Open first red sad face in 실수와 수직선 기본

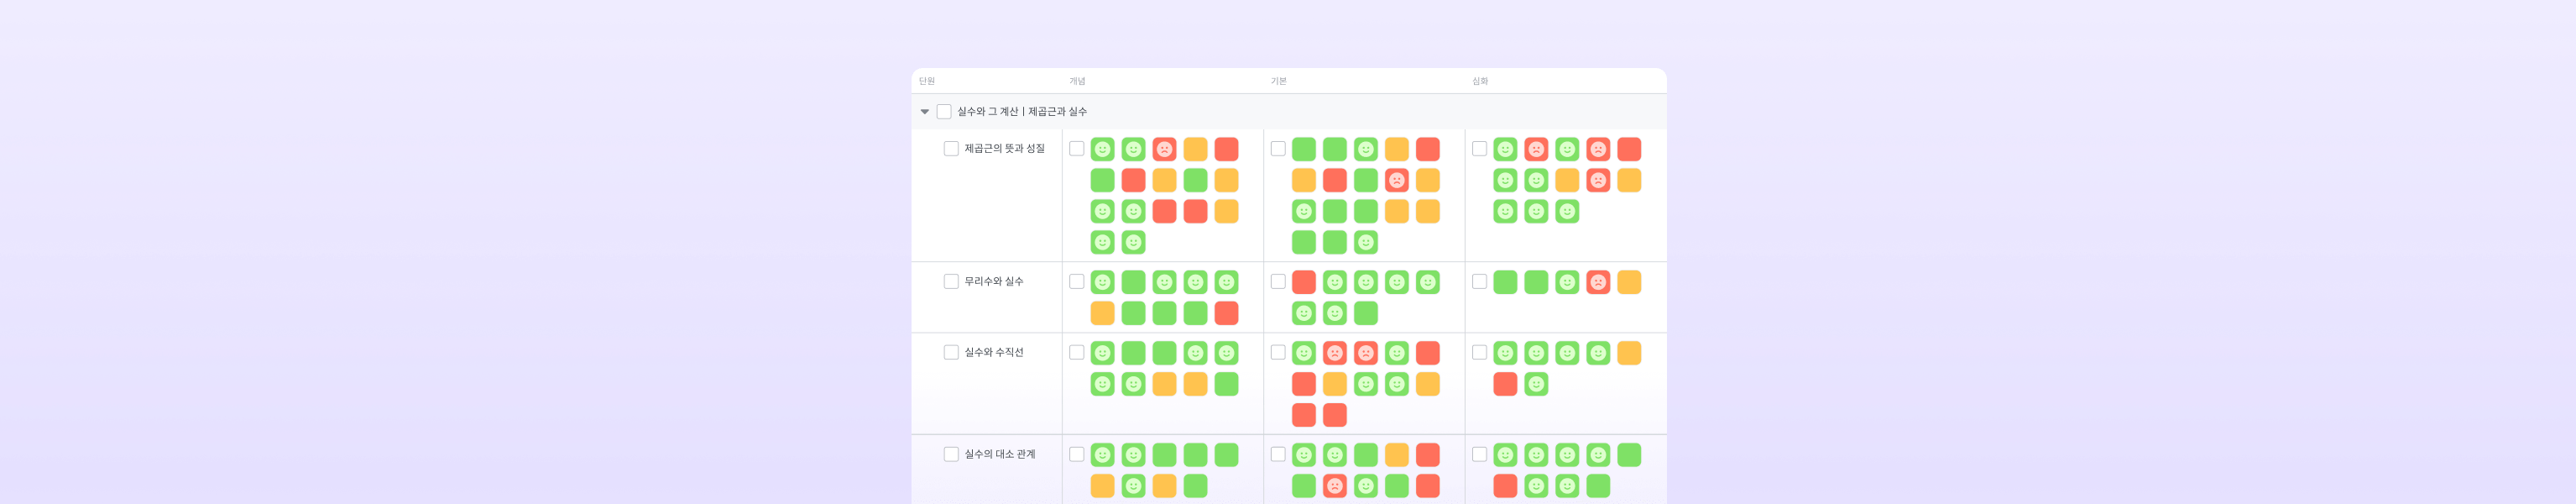pyautogui.click(x=1334, y=354)
